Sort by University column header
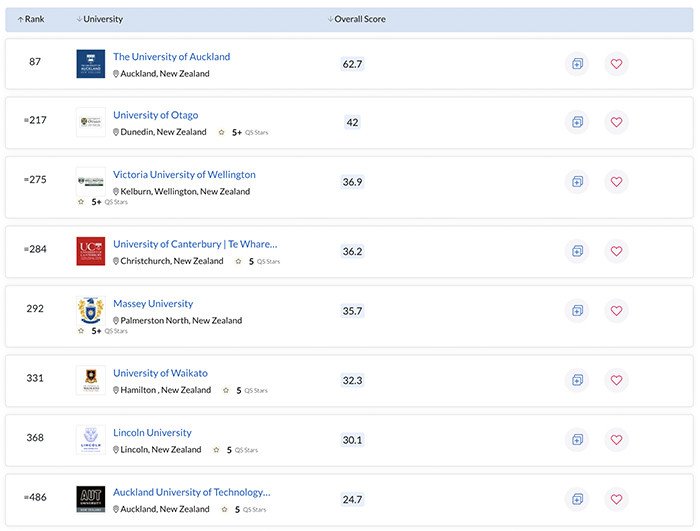 100,19
